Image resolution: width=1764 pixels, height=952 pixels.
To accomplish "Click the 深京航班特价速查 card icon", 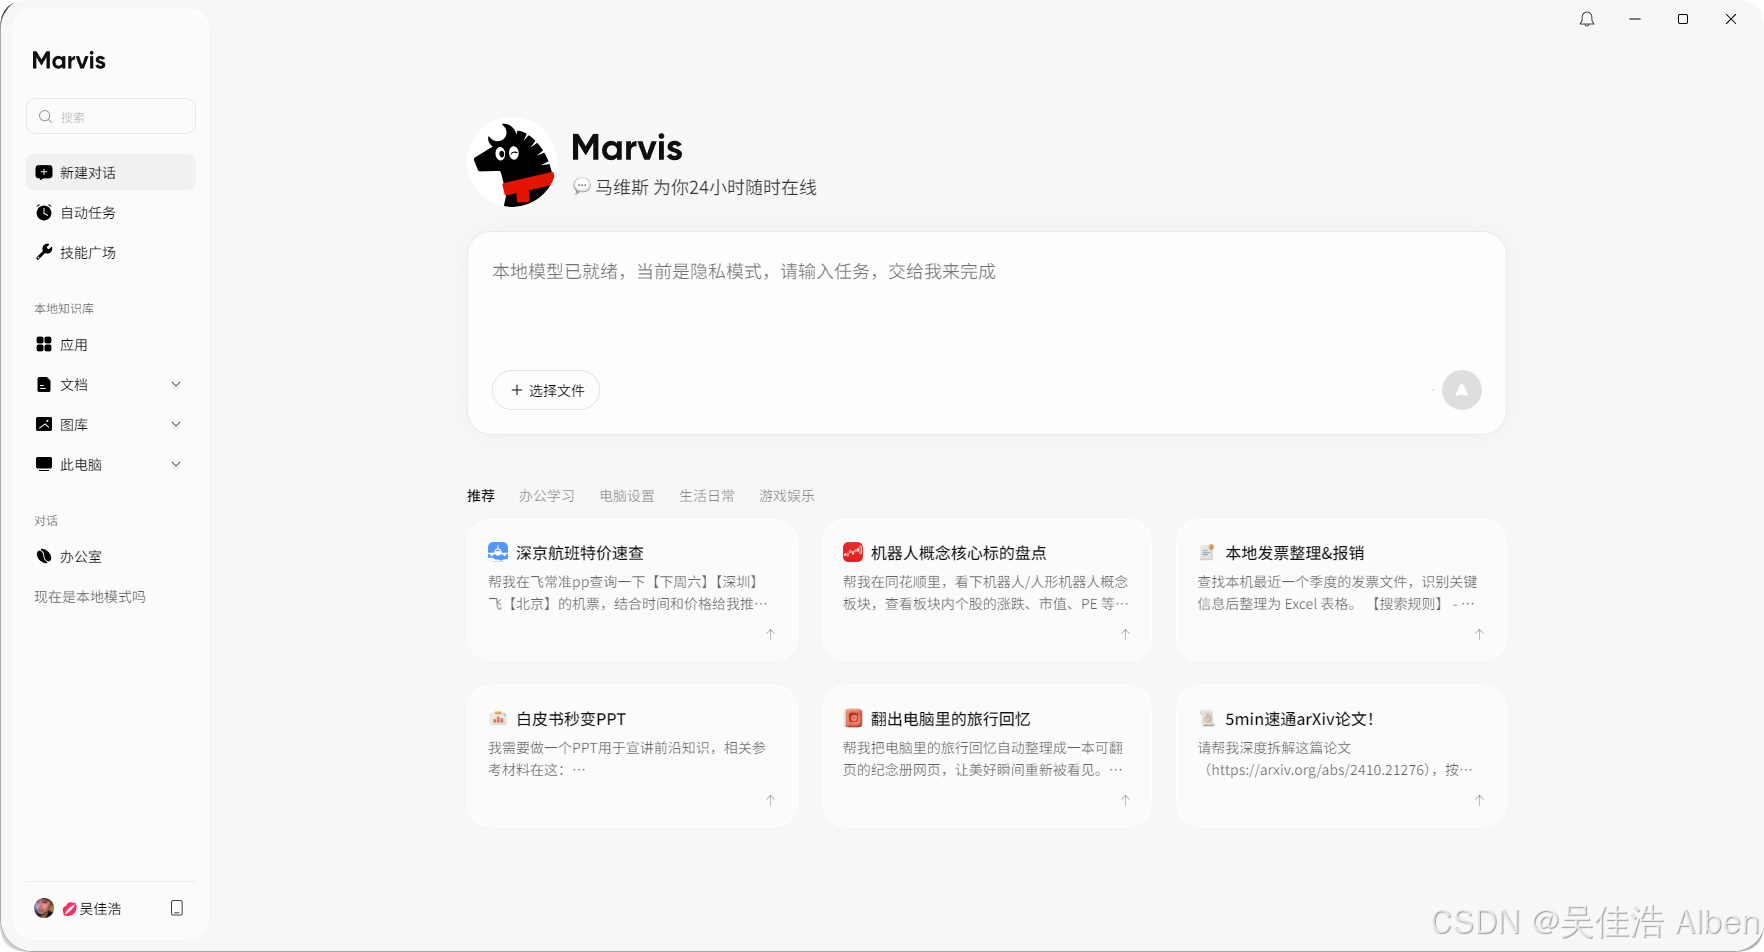I will pos(498,552).
